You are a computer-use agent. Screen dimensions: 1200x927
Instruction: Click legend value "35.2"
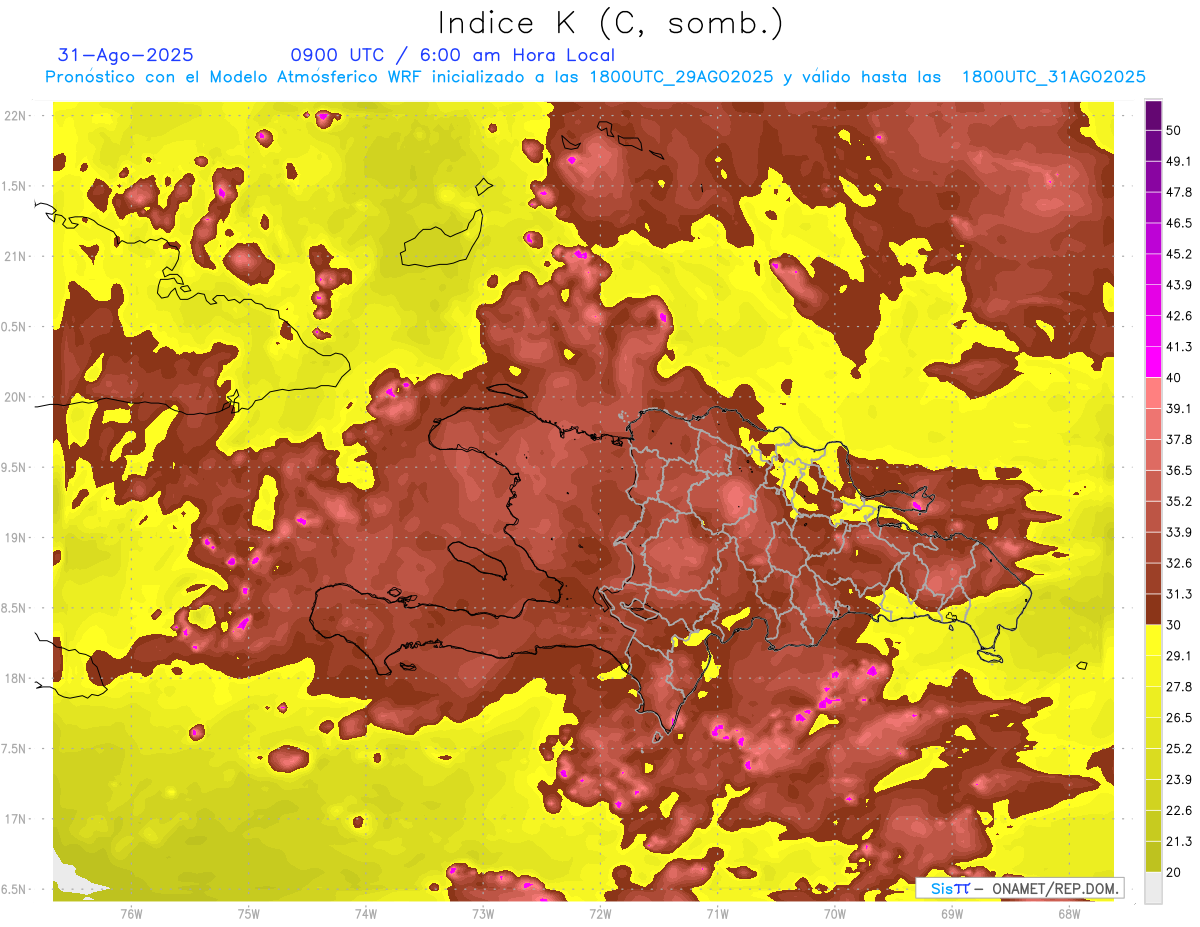coord(1179,501)
